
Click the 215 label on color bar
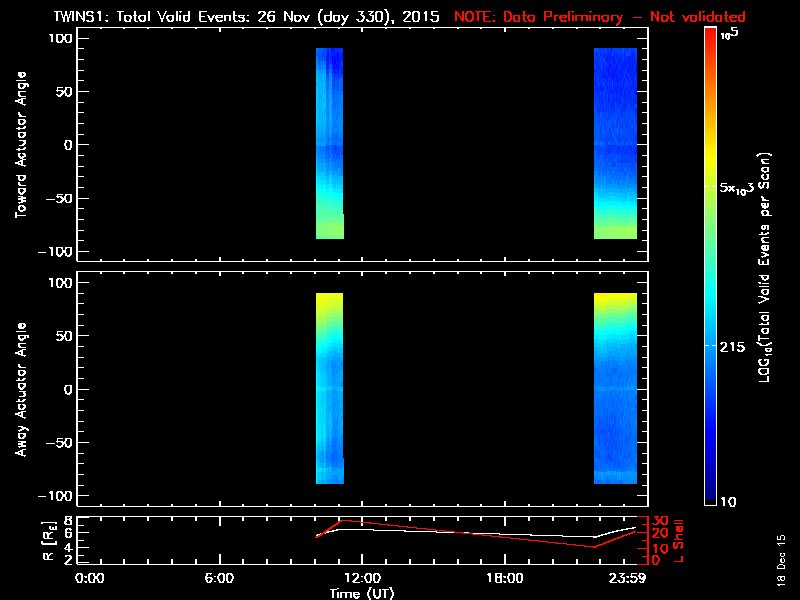click(x=734, y=346)
